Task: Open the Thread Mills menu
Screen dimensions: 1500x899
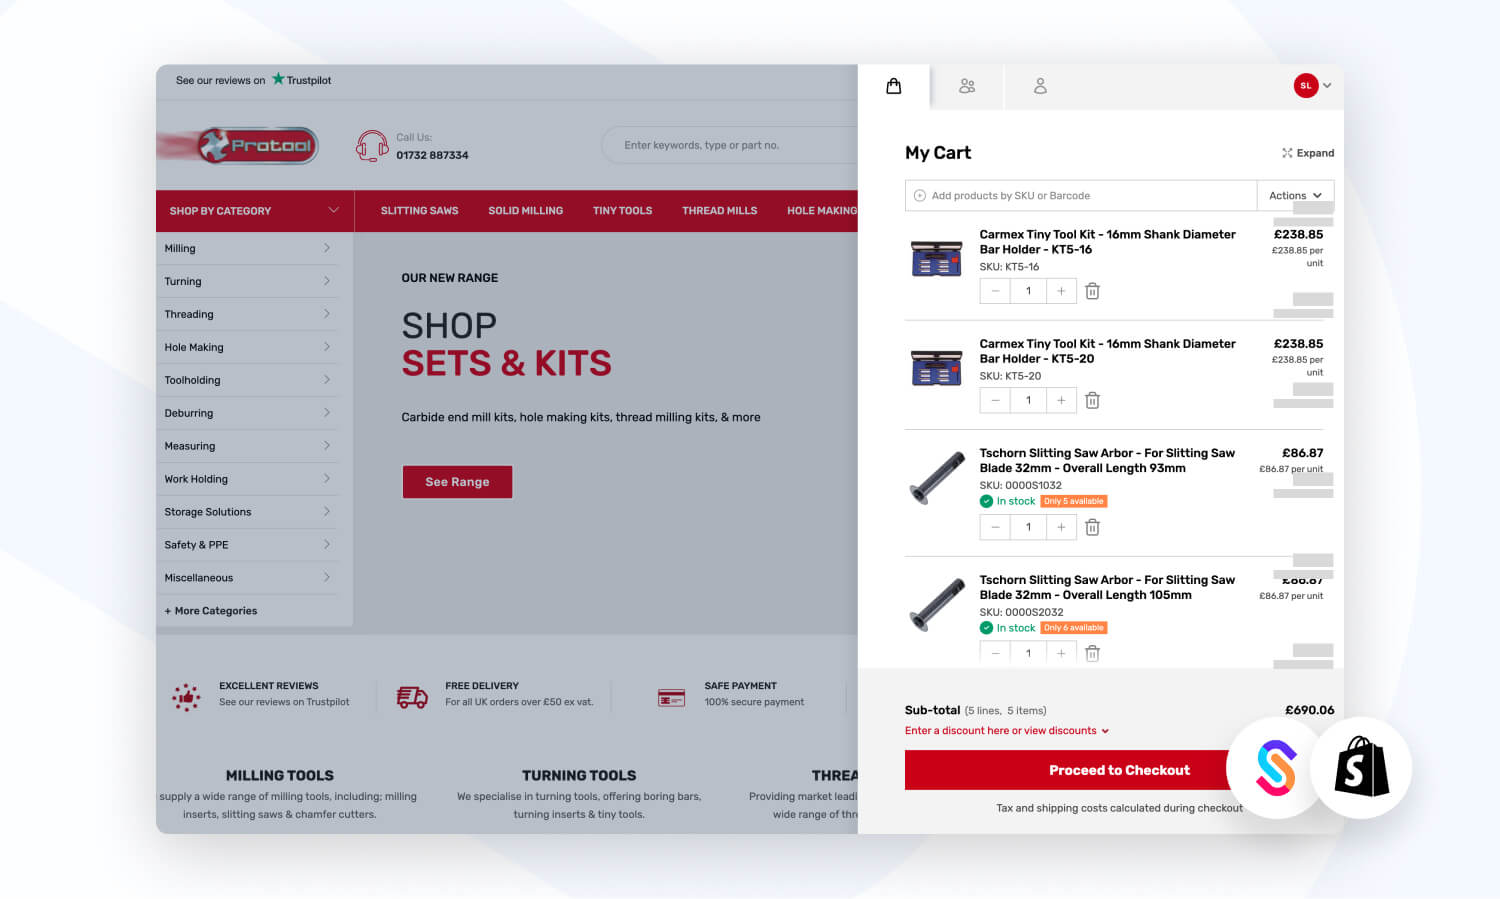Action: [x=720, y=211]
